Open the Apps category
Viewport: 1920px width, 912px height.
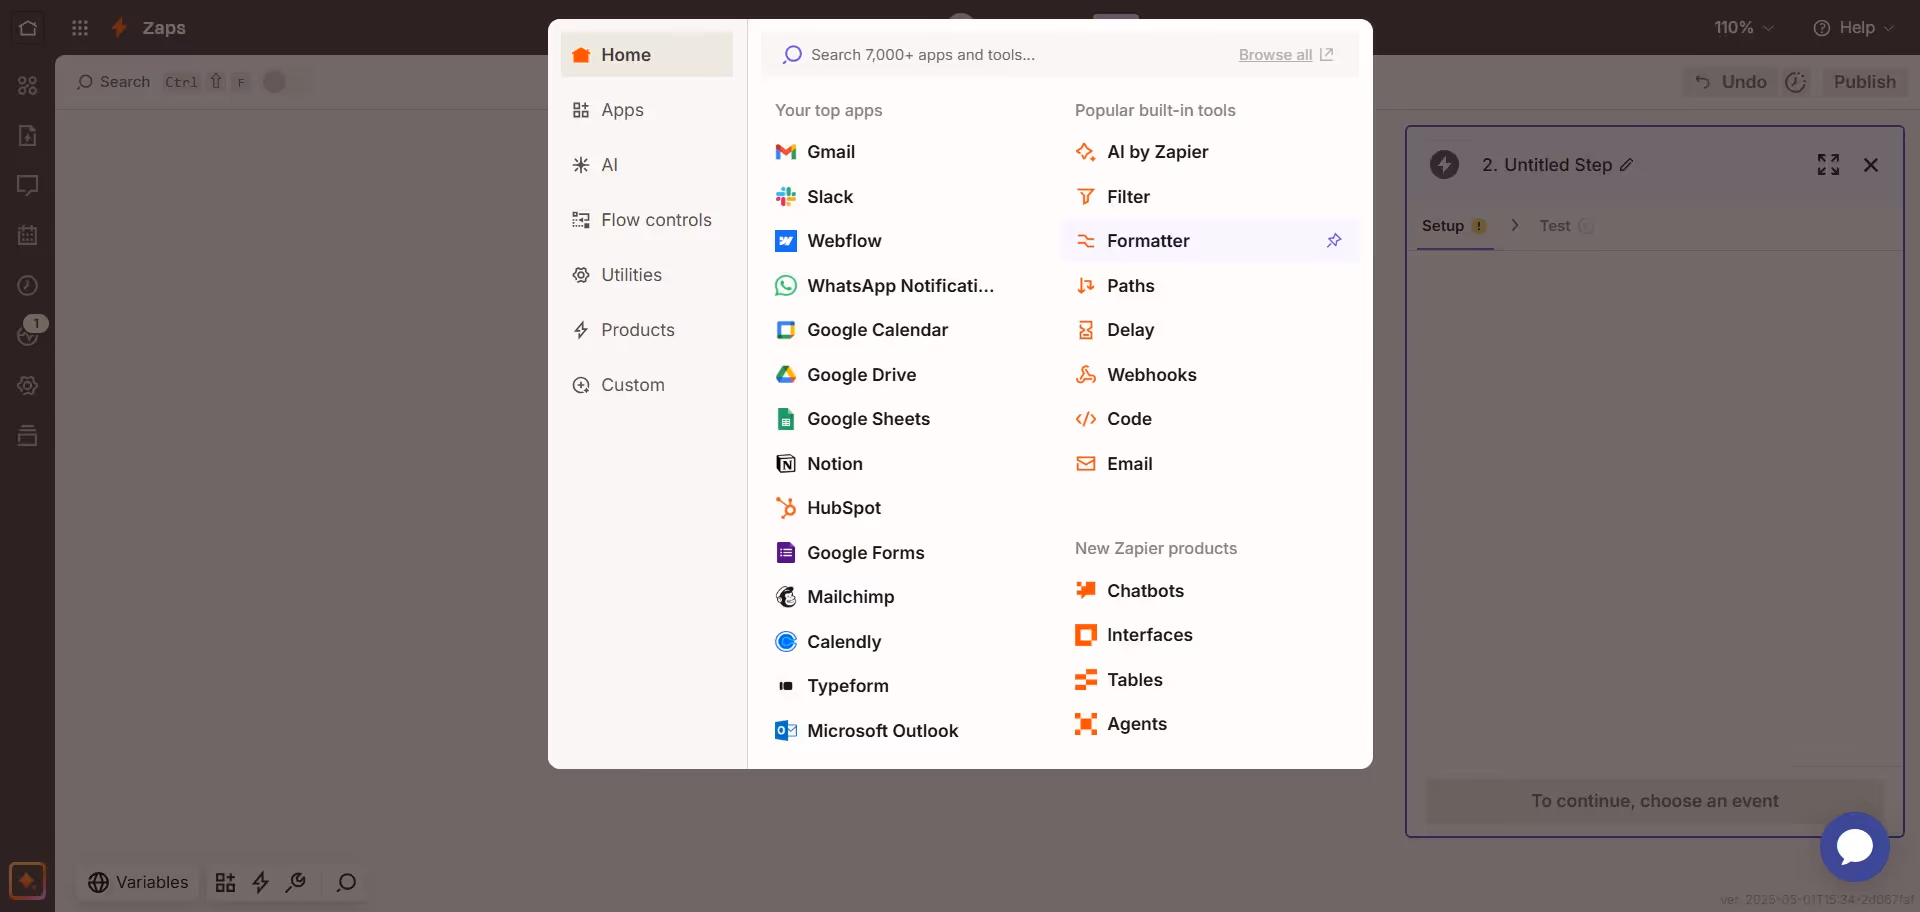[646, 110]
